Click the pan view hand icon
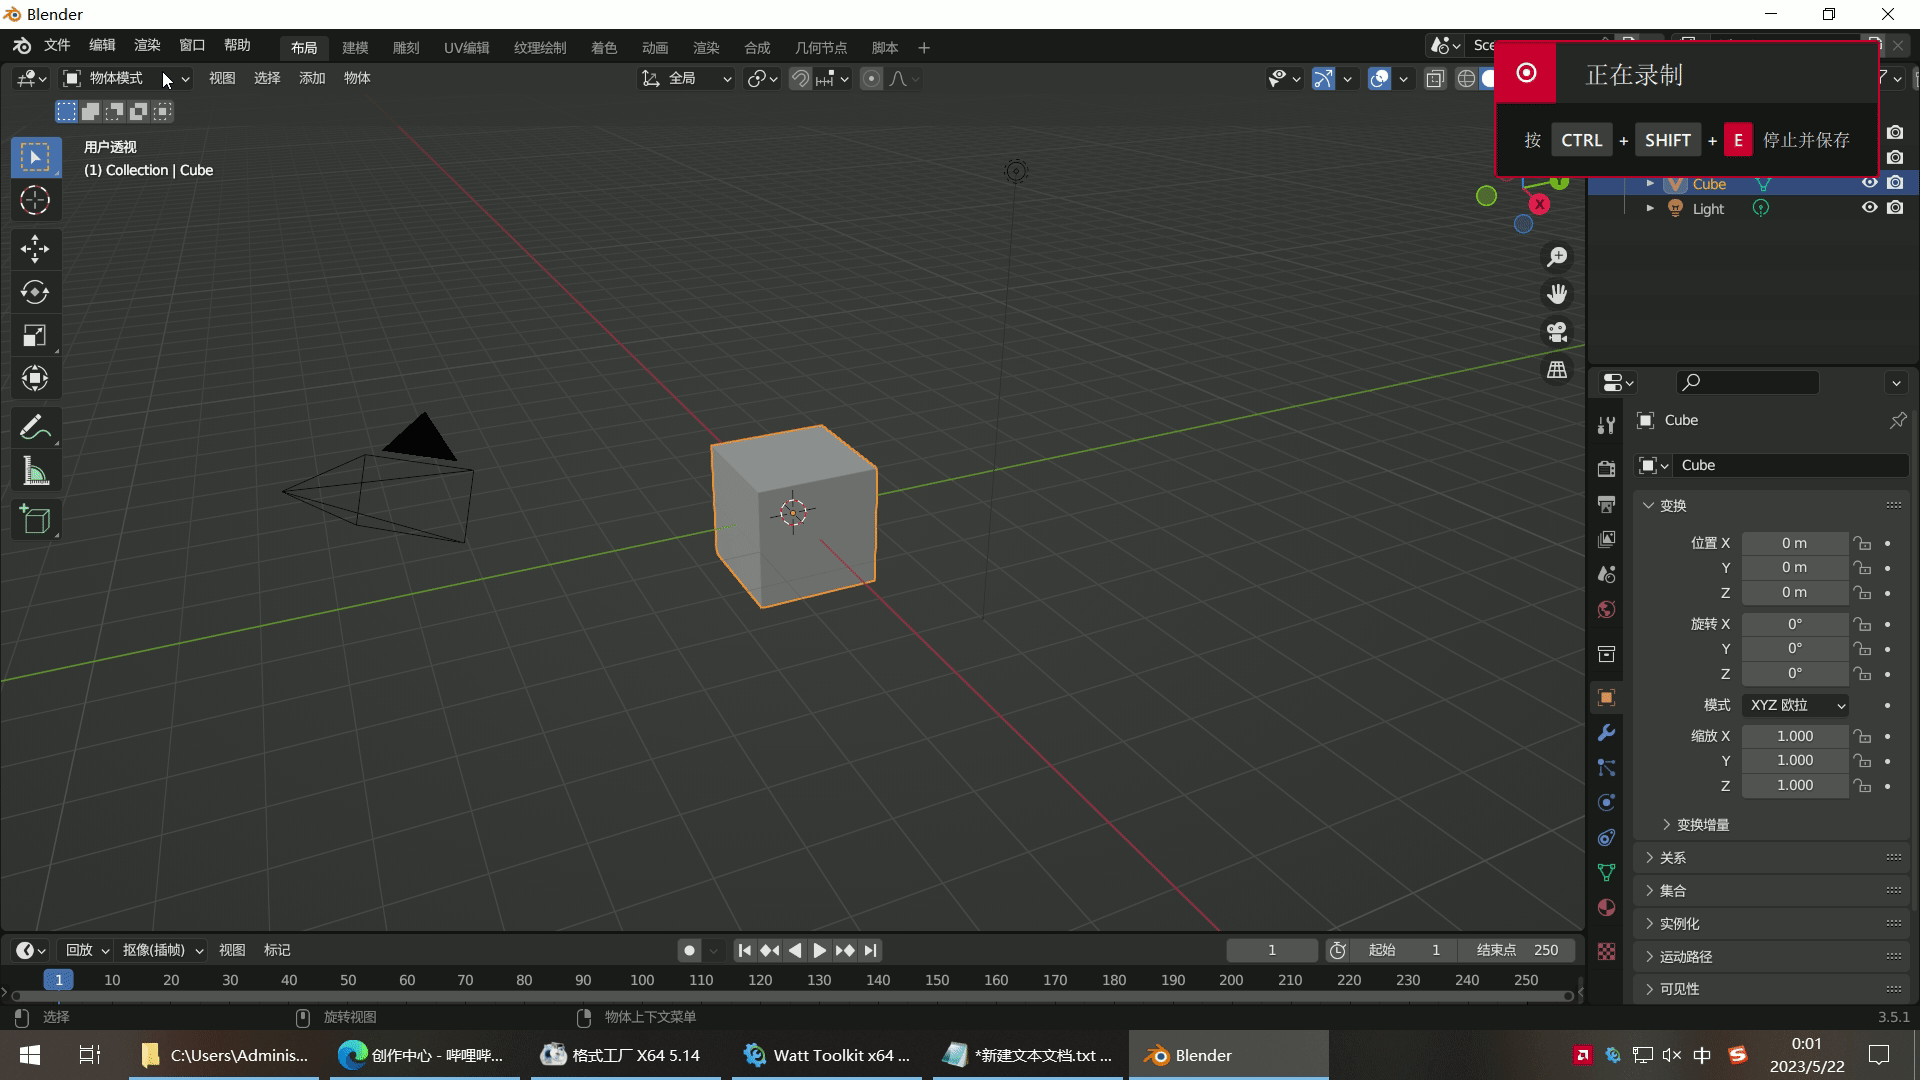The width and height of the screenshot is (1920, 1080). pyautogui.click(x=1557, y=294)
